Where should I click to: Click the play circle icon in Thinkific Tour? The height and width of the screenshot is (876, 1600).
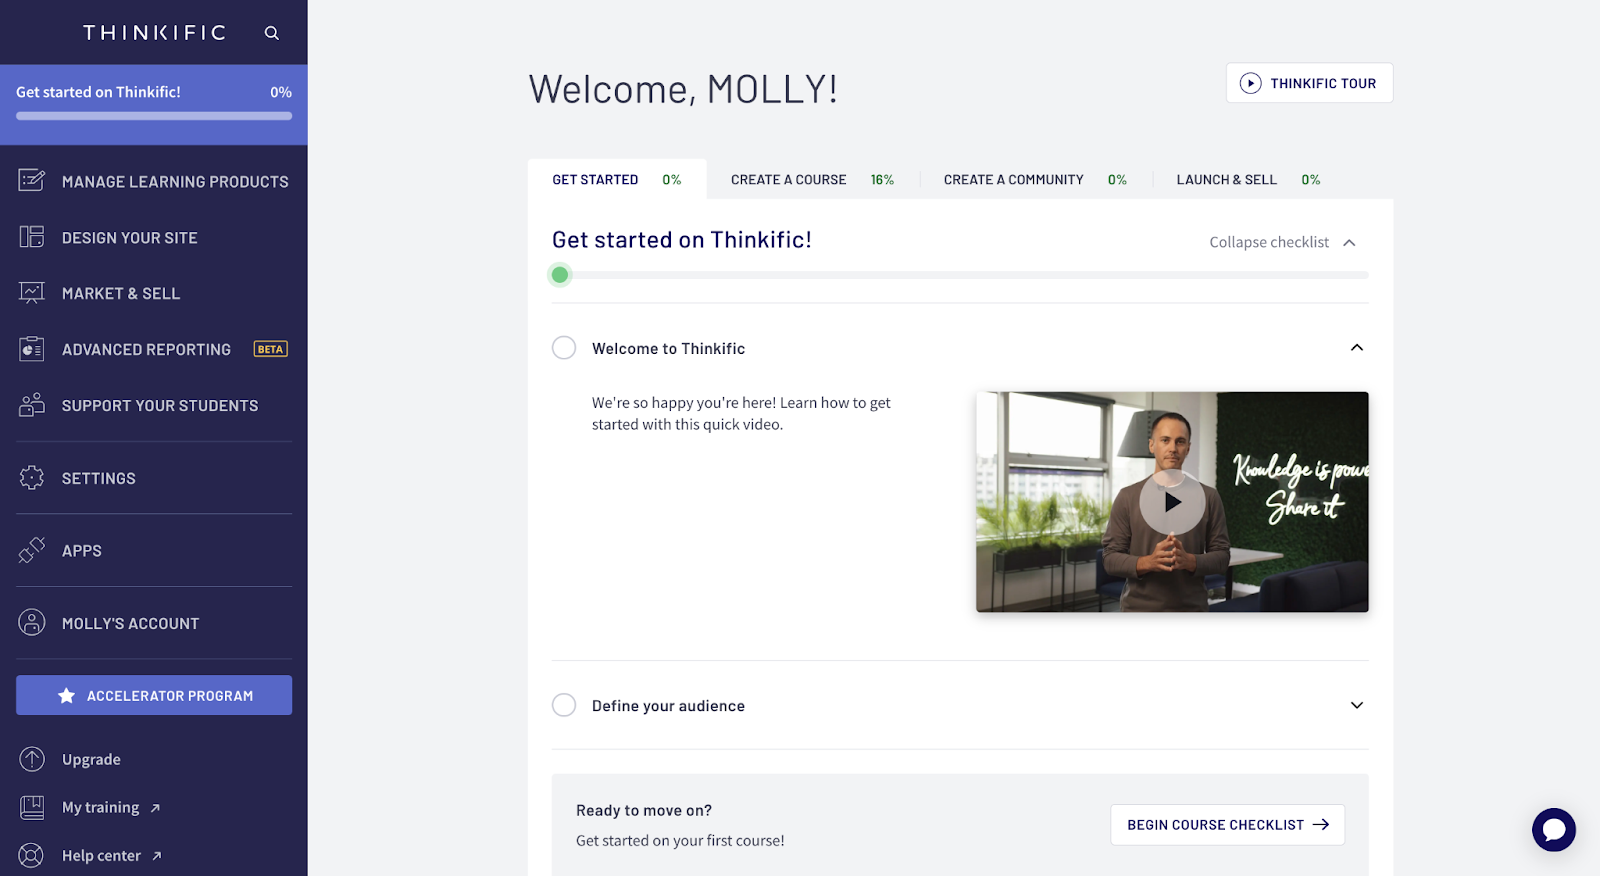1251,83
